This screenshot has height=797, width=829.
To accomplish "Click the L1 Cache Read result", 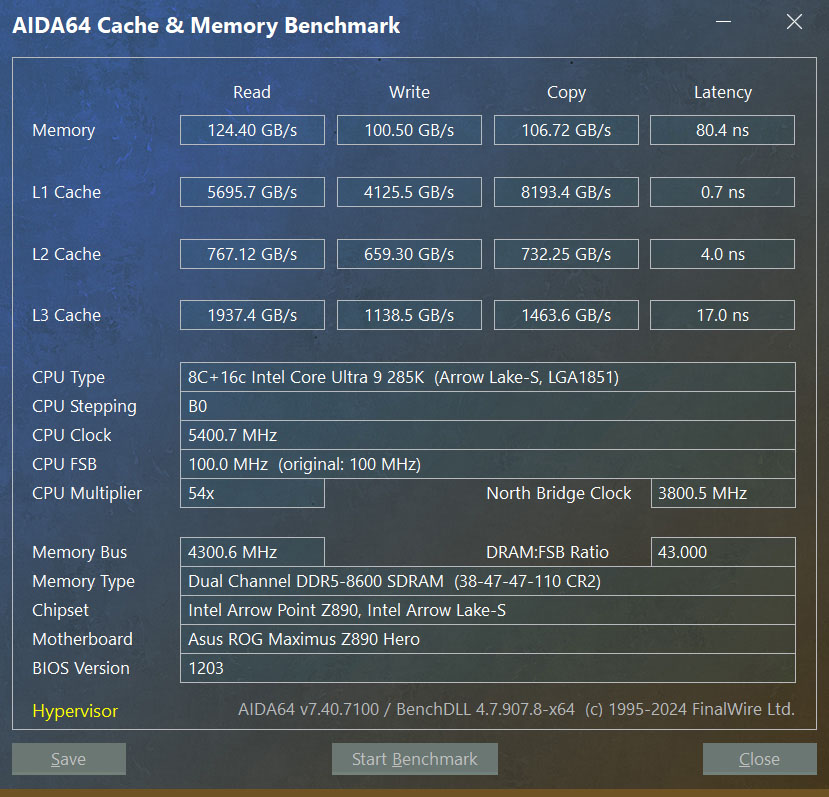I will point(252,192).
